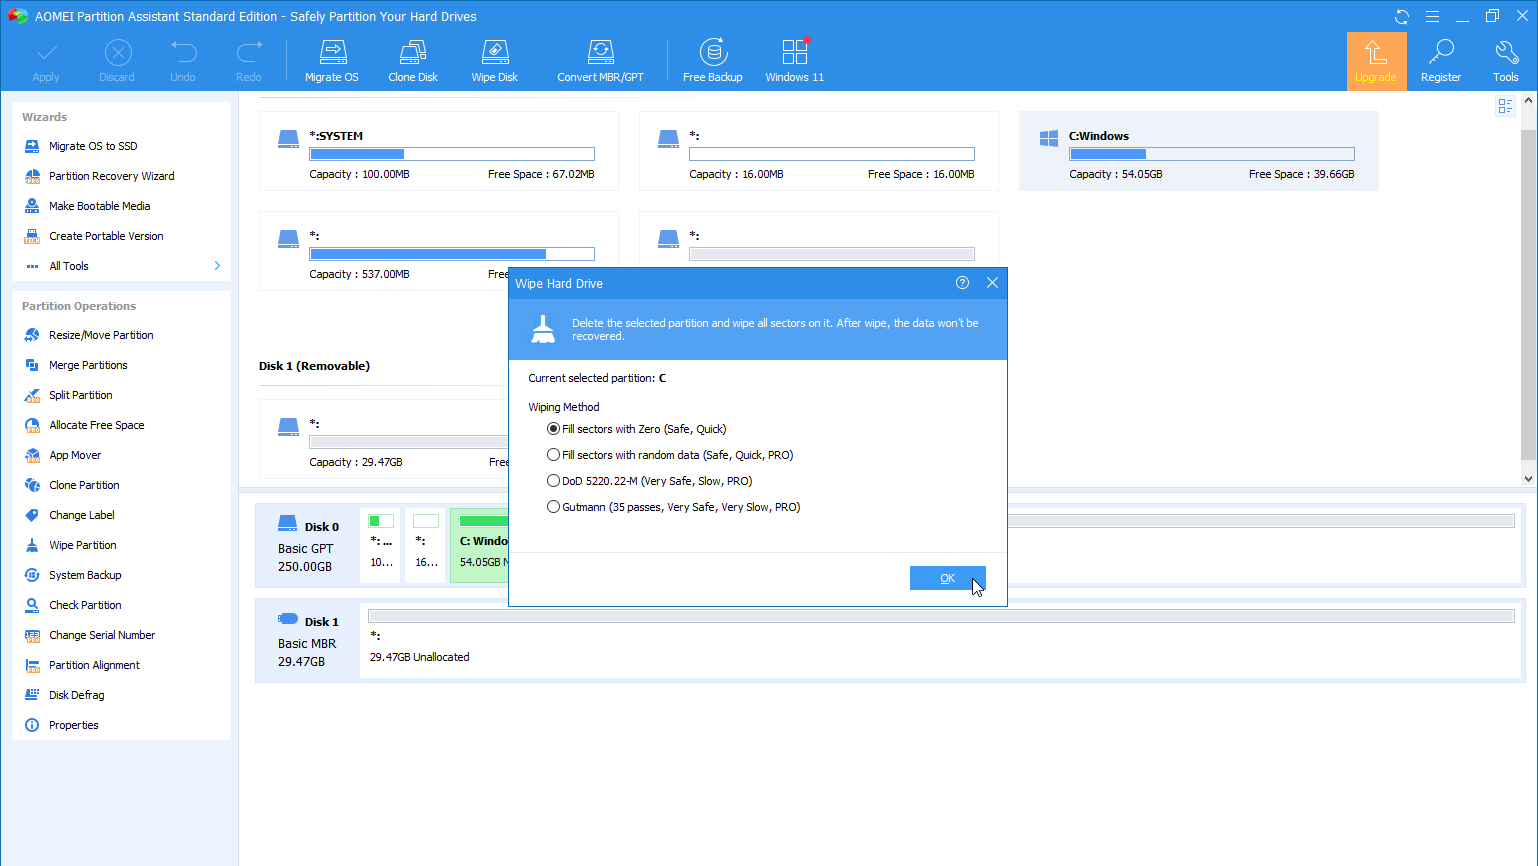The height and width of the screenshot is (866, 1538).
Task: Click the Discard toolbar button
Action: click(x=117, y=61)
